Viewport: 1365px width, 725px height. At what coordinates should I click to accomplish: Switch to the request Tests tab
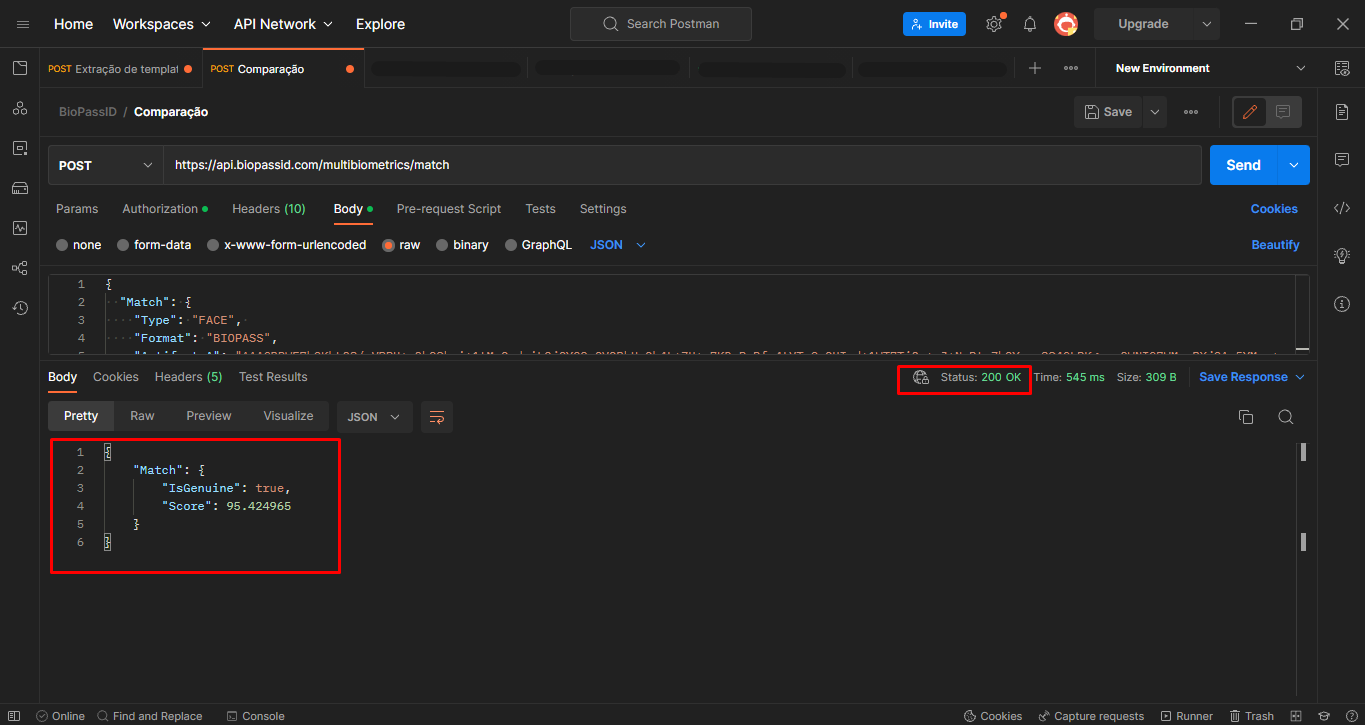(540, 209)
